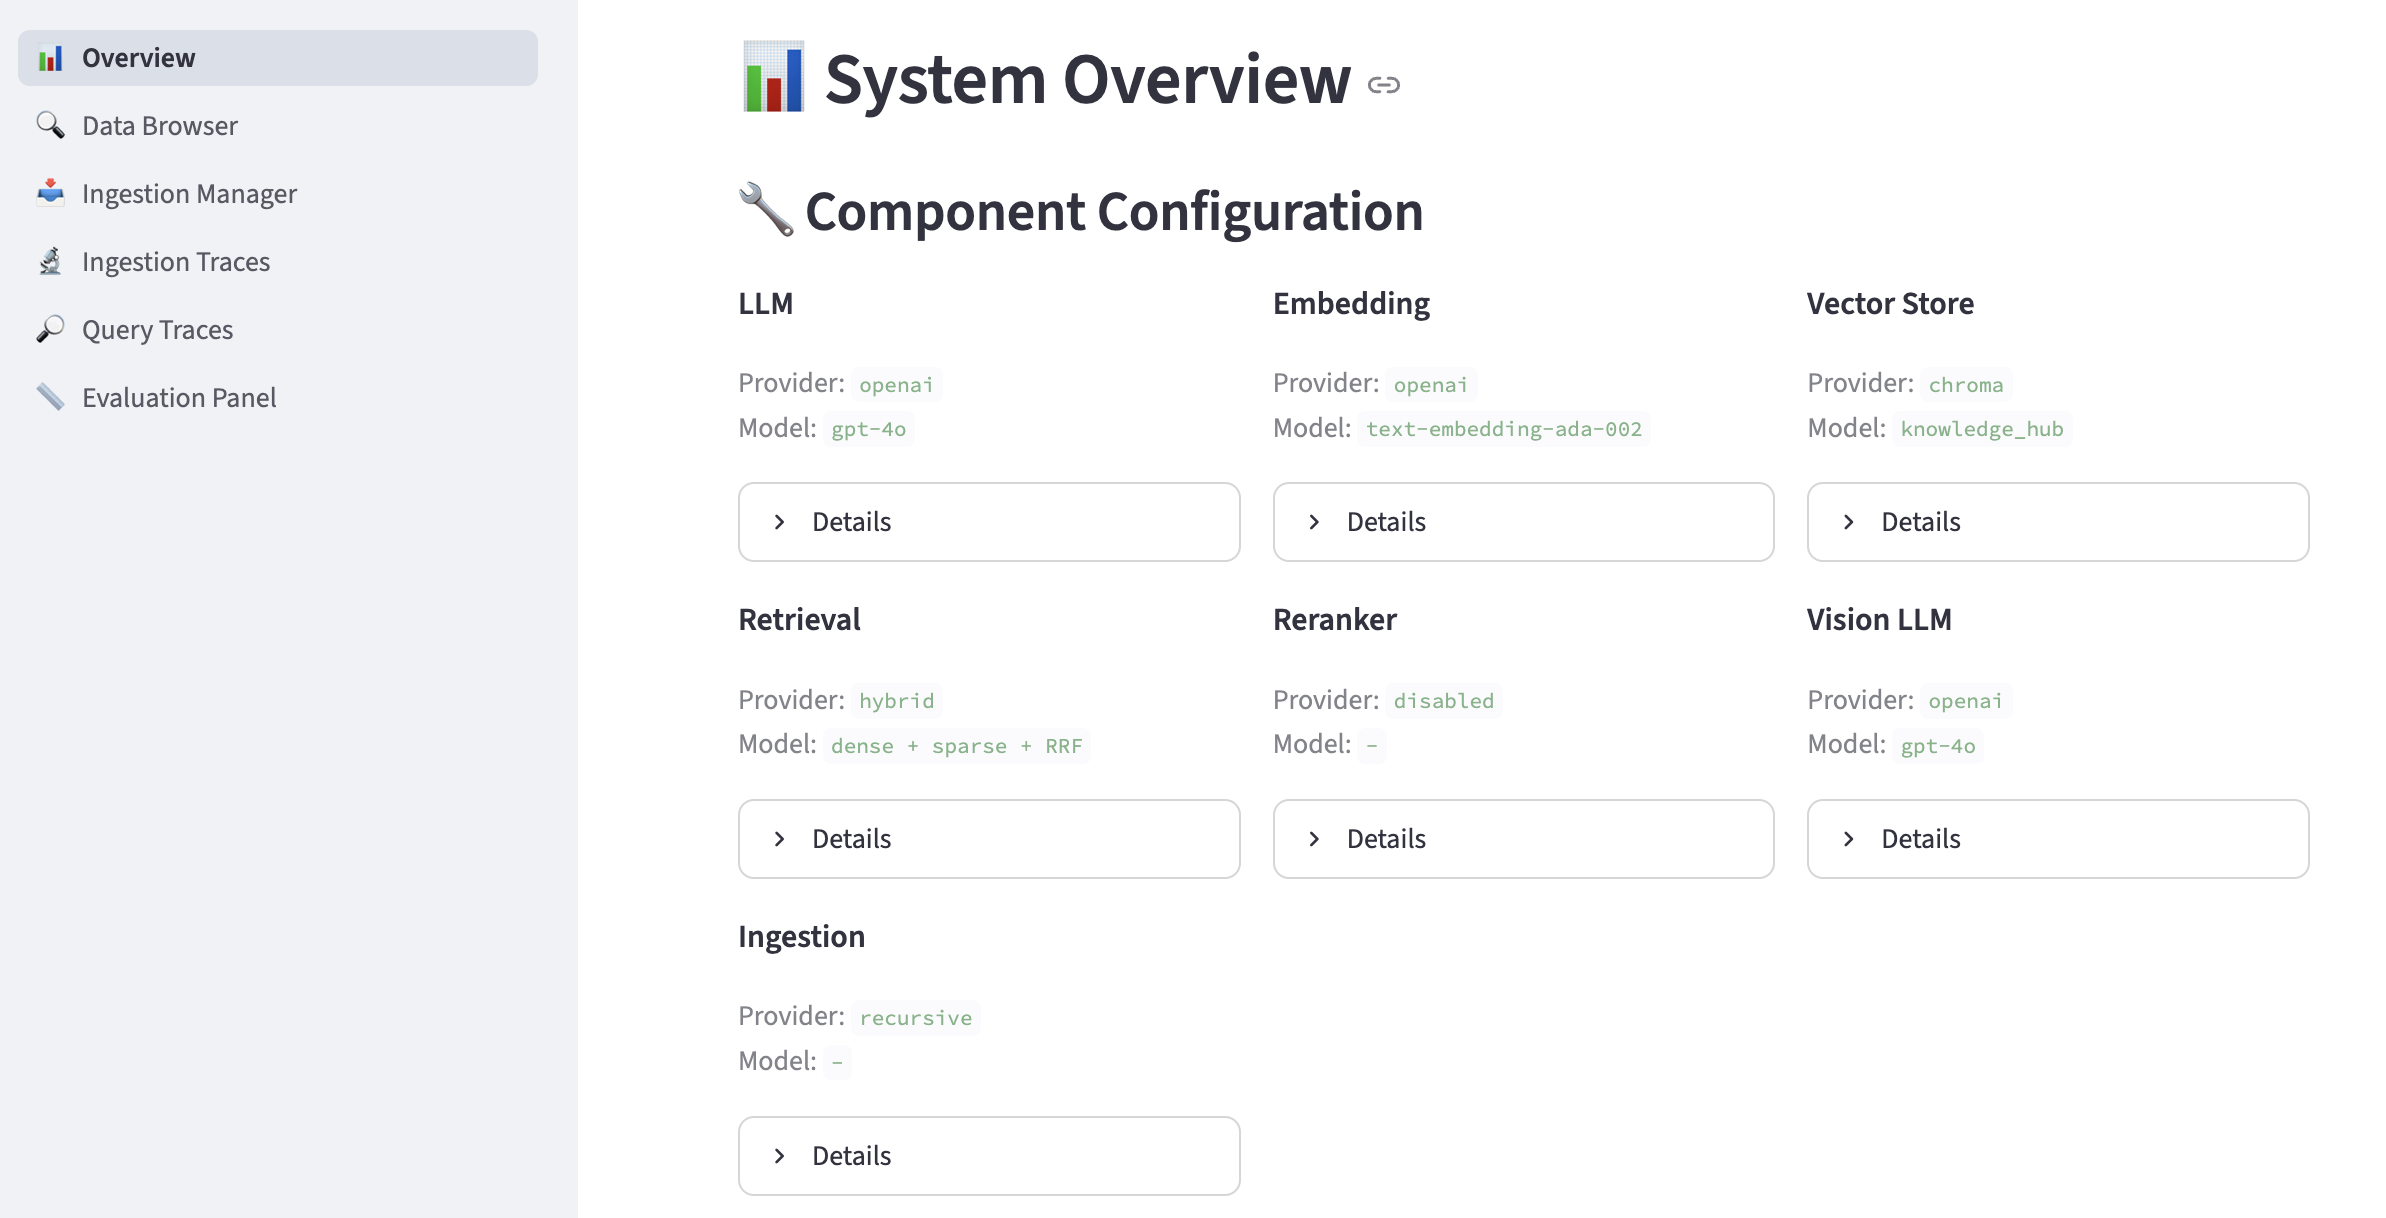Click the Ingestion Traces microscope icon
The image size is (2386, 1218).
[x=50, y=261]
